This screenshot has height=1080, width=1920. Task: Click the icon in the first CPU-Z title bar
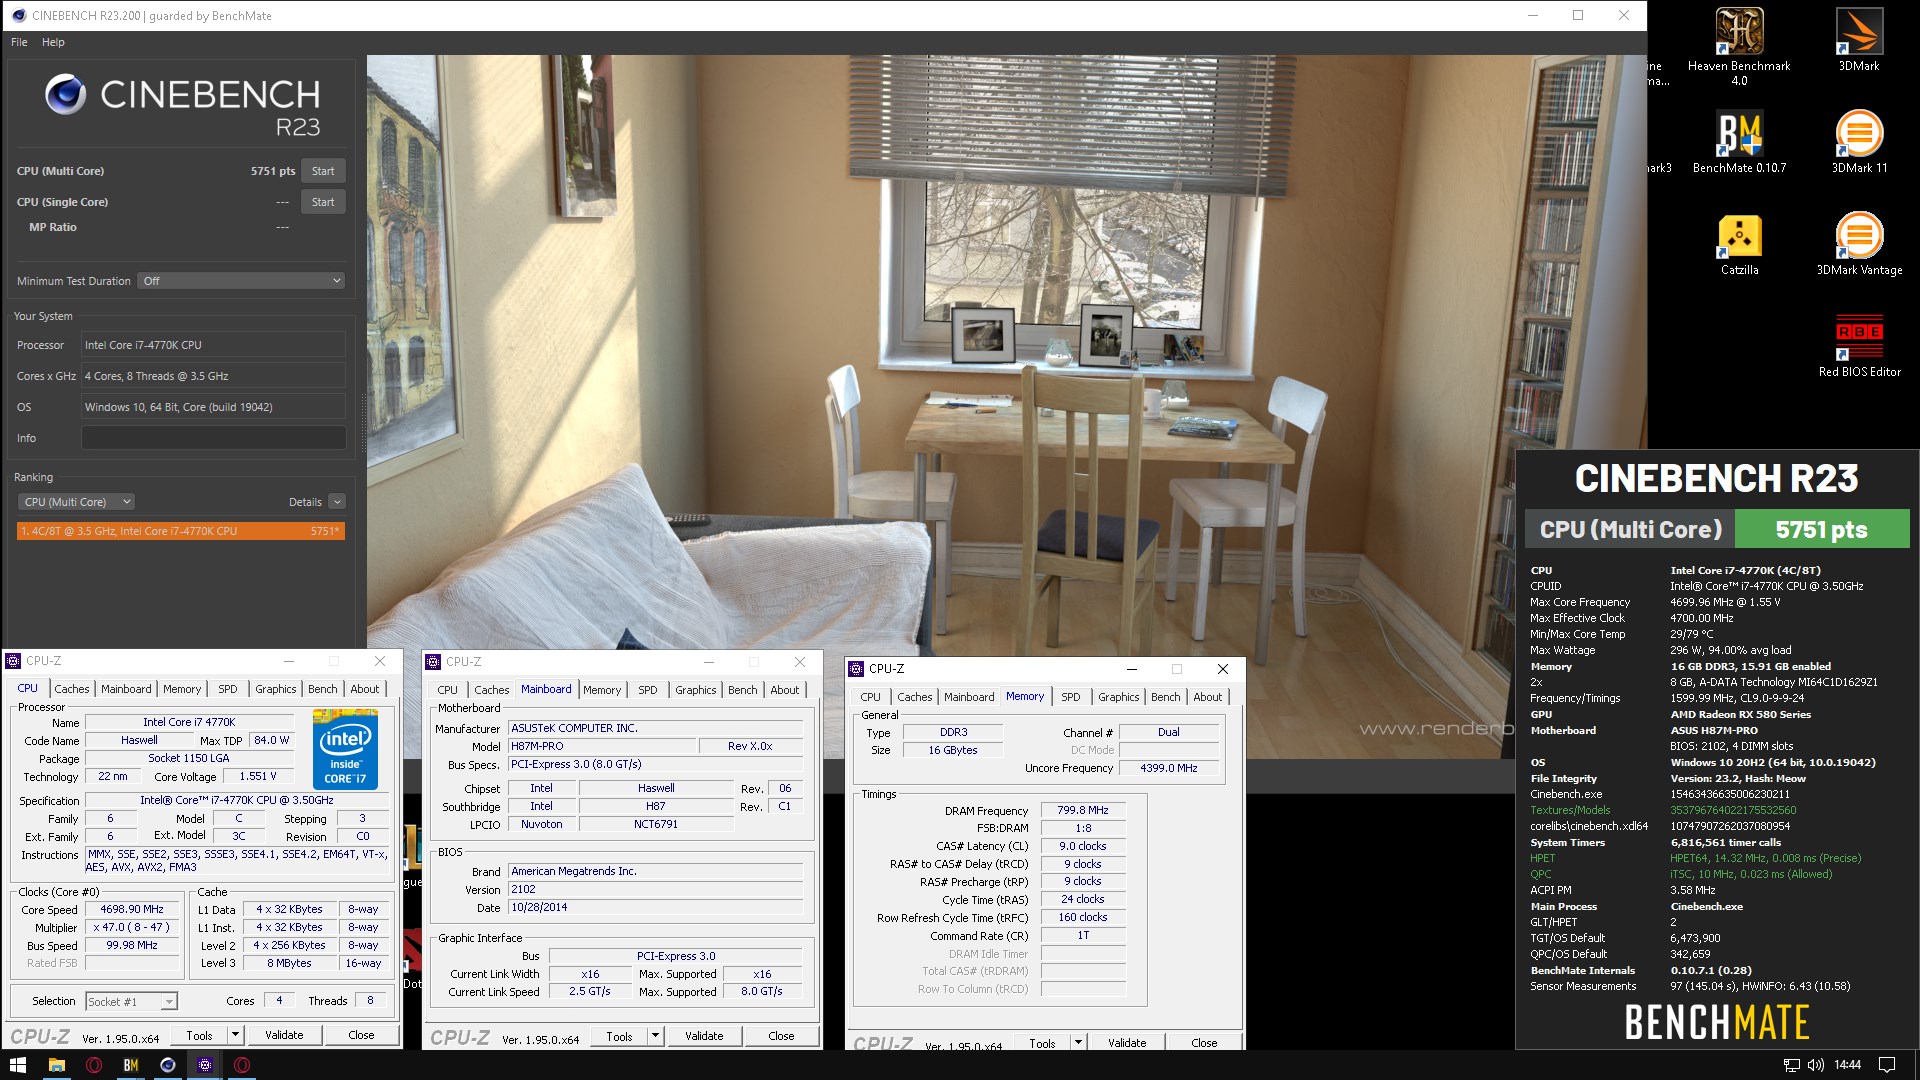(x=13, y=661)
